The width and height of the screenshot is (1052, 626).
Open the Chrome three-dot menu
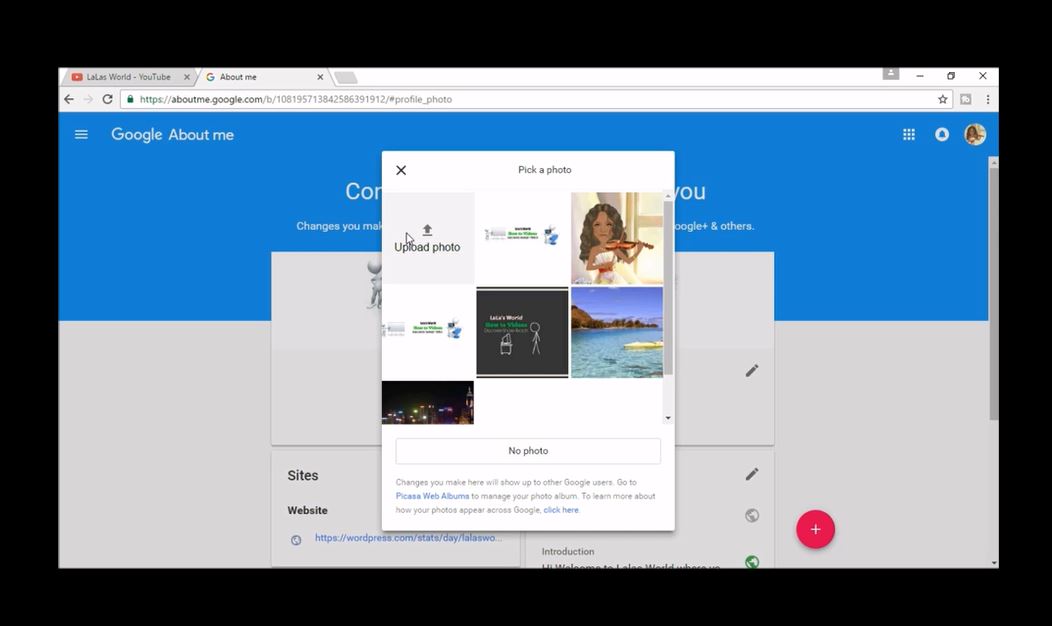[988, 99]
